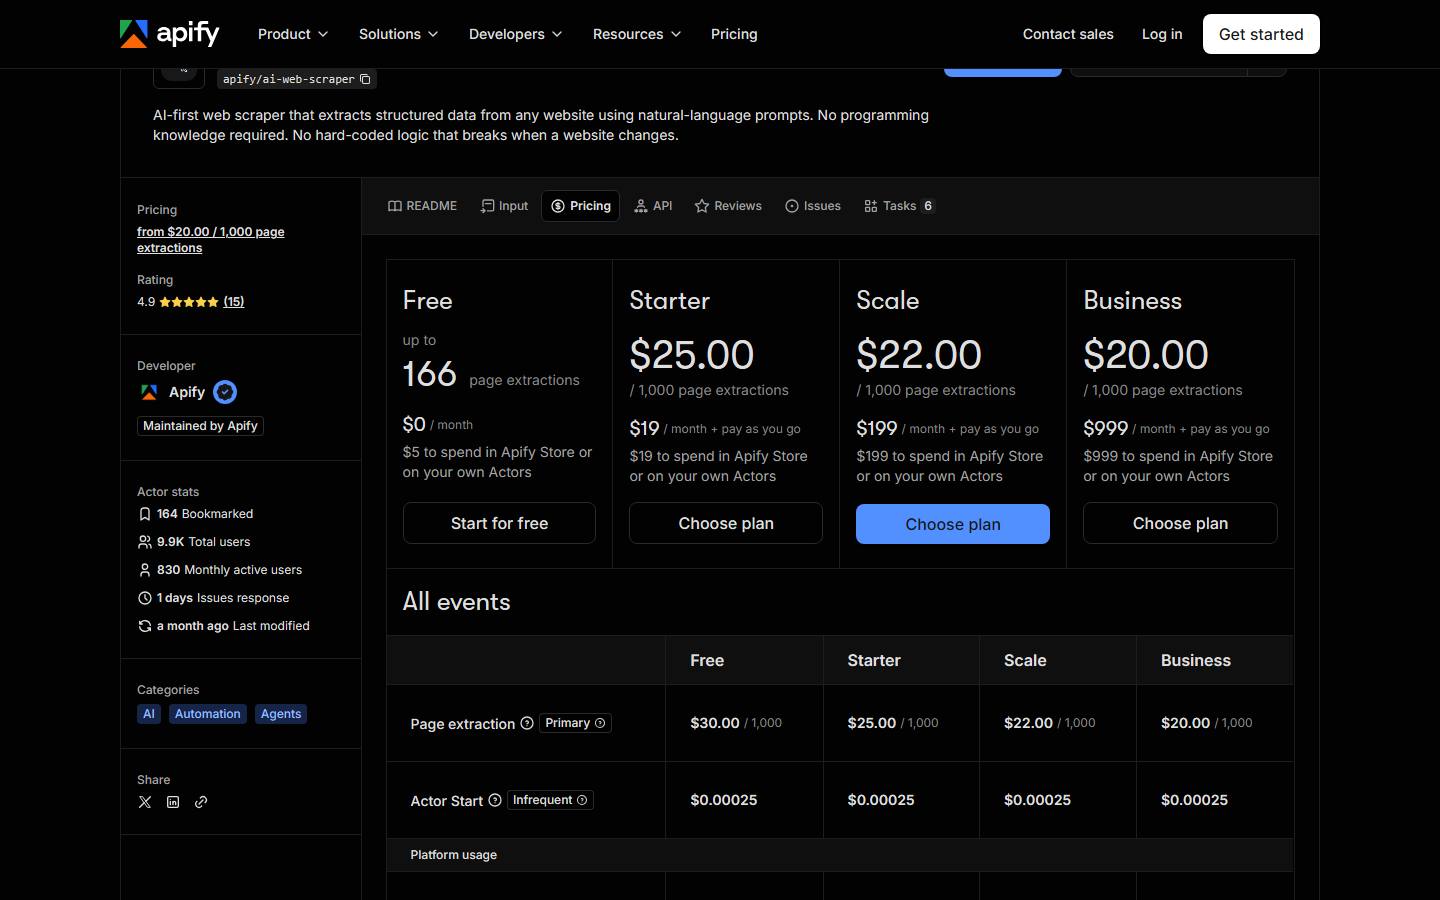1440x900 pixels.
Task: Expand the Resources menu
Action: tap(637, 34)
